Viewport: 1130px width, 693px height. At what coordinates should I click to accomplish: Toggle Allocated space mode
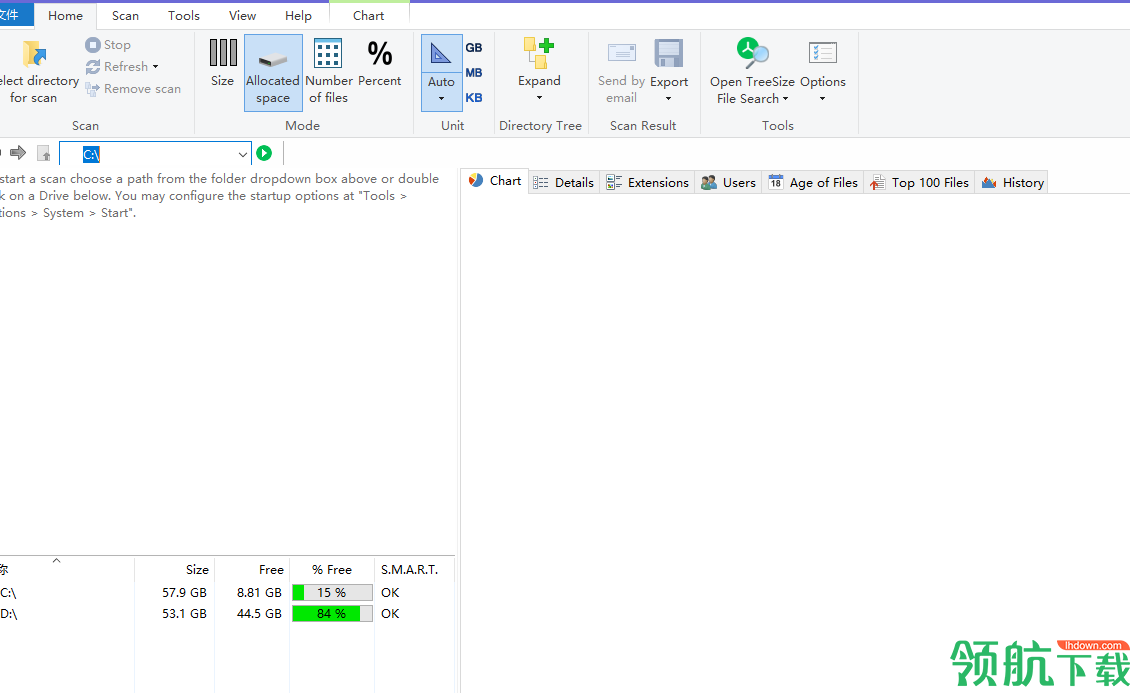(273, 72)
